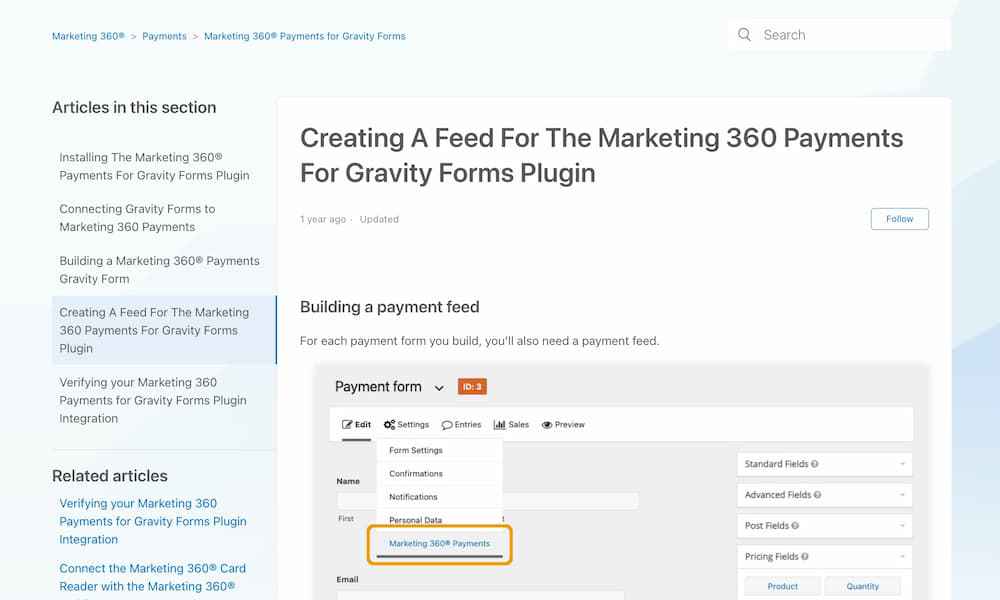
Task: Open the Preview tab label
Action: coord(570,425)
